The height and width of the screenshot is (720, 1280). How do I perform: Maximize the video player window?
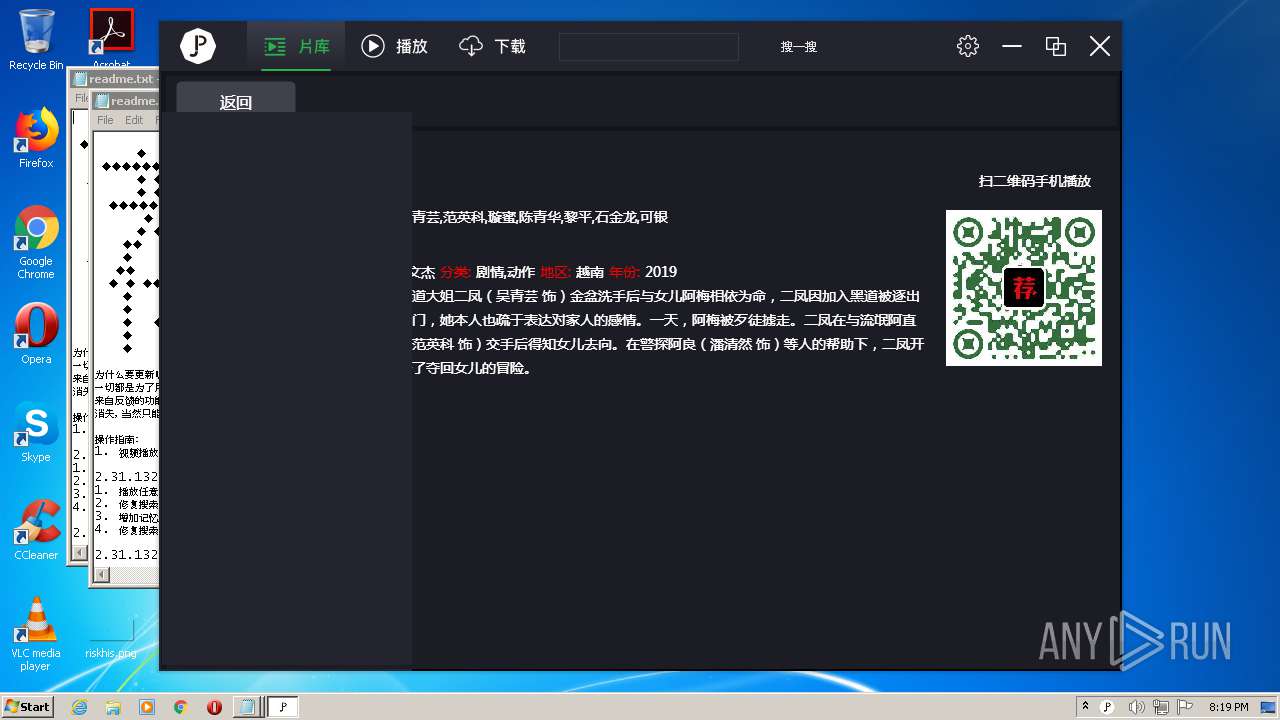click(x=1056, y=46)
